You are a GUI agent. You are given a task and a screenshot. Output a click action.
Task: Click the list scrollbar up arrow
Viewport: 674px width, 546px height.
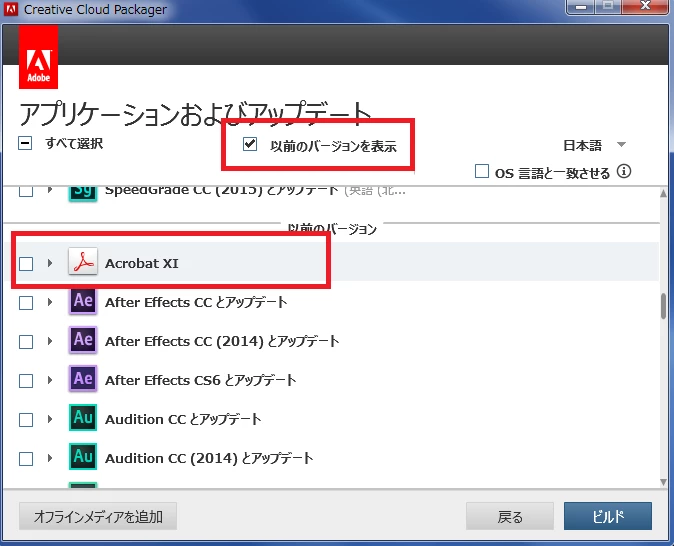pyautogui.click(x=664, y=193)
